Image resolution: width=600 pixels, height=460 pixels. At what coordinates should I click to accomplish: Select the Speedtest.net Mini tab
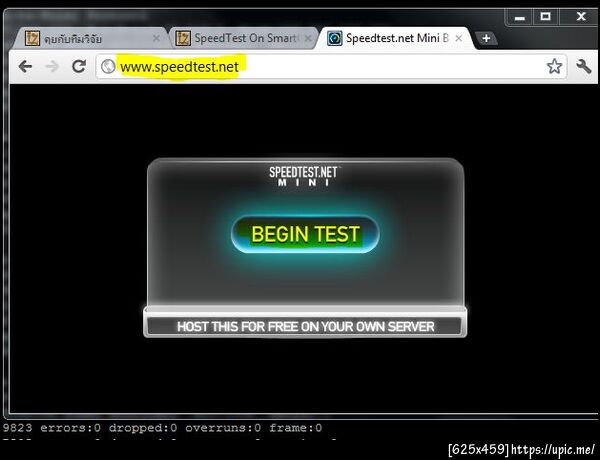(395, 38)
